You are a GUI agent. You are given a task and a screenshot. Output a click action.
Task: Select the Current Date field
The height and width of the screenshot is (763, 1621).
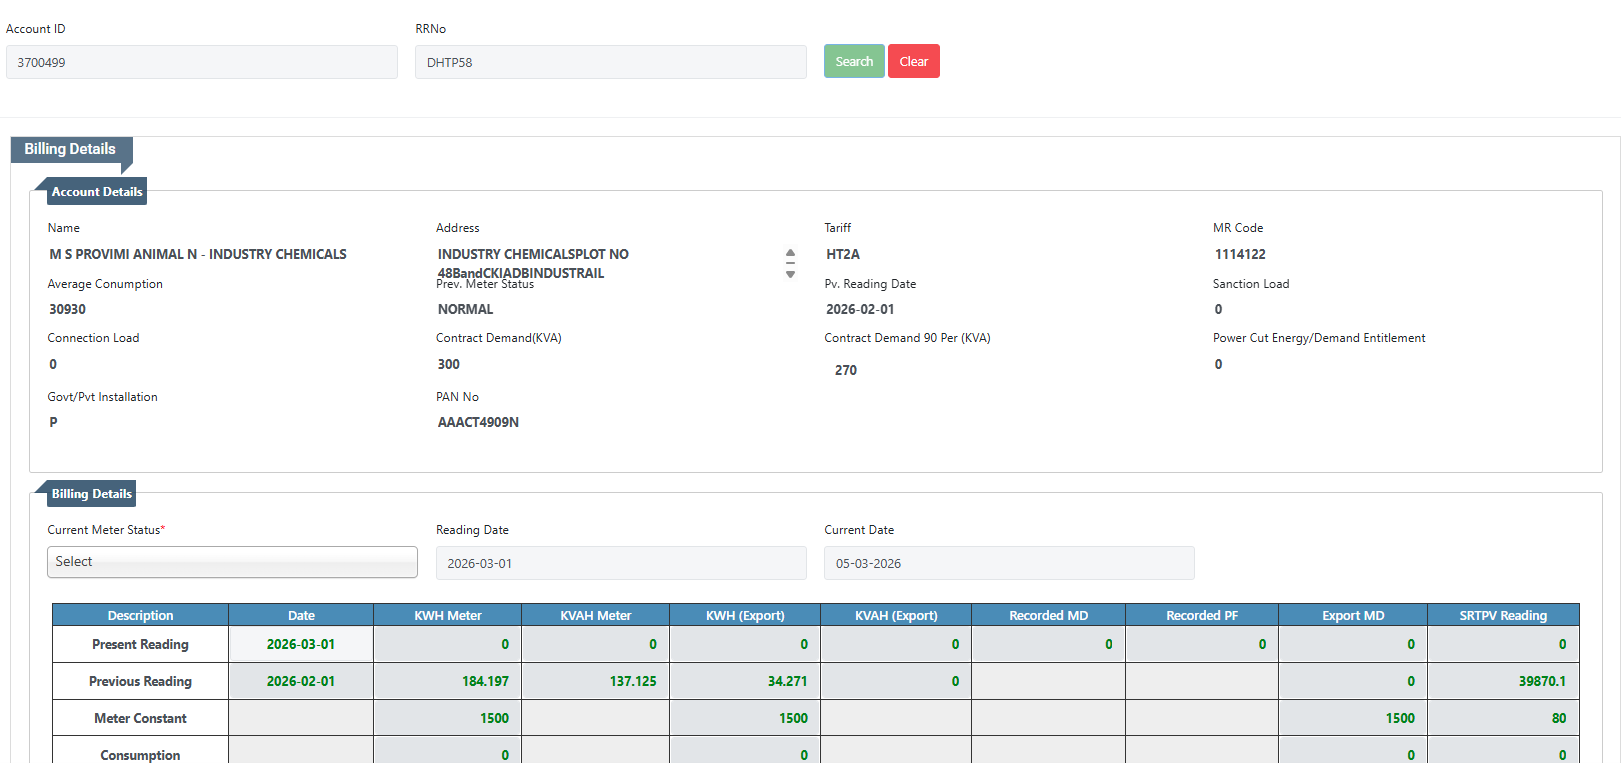1008,563
